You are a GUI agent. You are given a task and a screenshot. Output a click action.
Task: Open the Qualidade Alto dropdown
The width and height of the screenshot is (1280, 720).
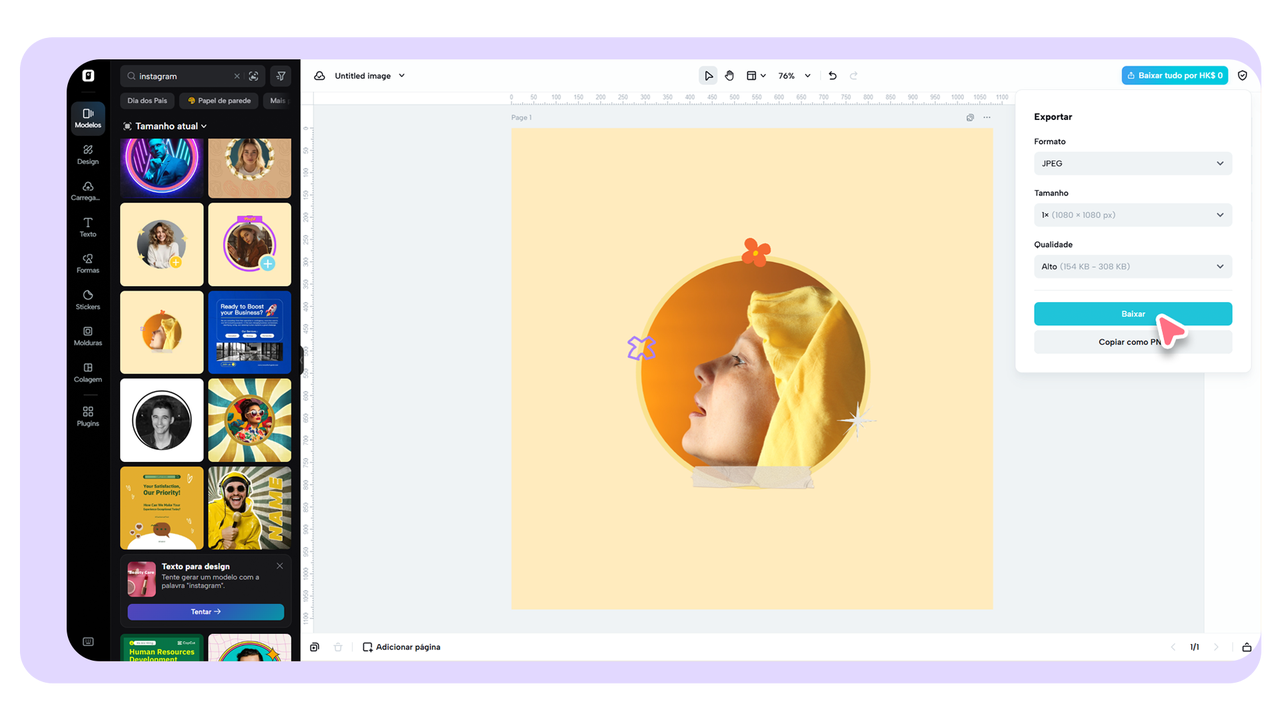point(1133,266)
